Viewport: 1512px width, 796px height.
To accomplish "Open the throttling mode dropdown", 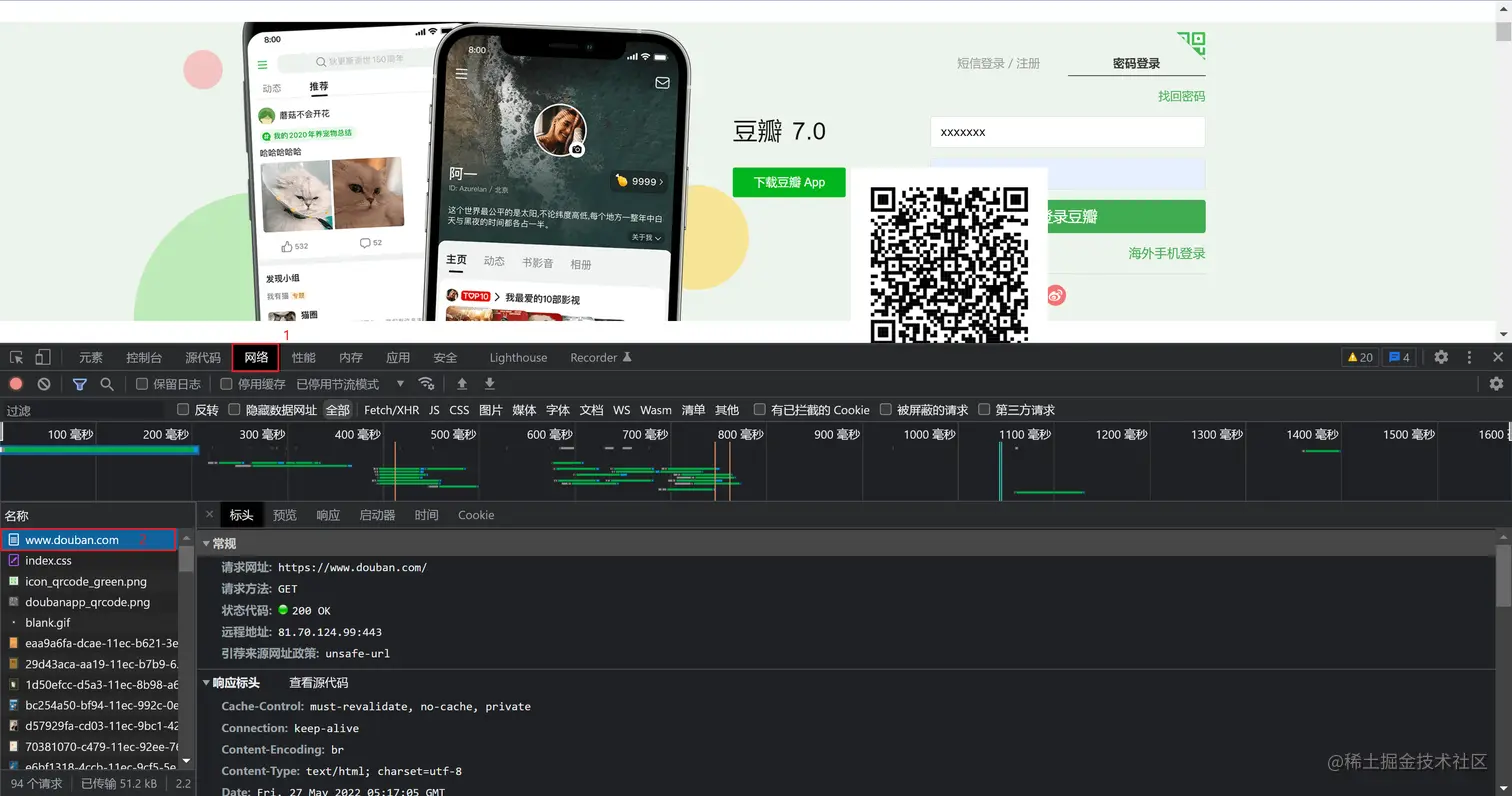I will (350, 384).
